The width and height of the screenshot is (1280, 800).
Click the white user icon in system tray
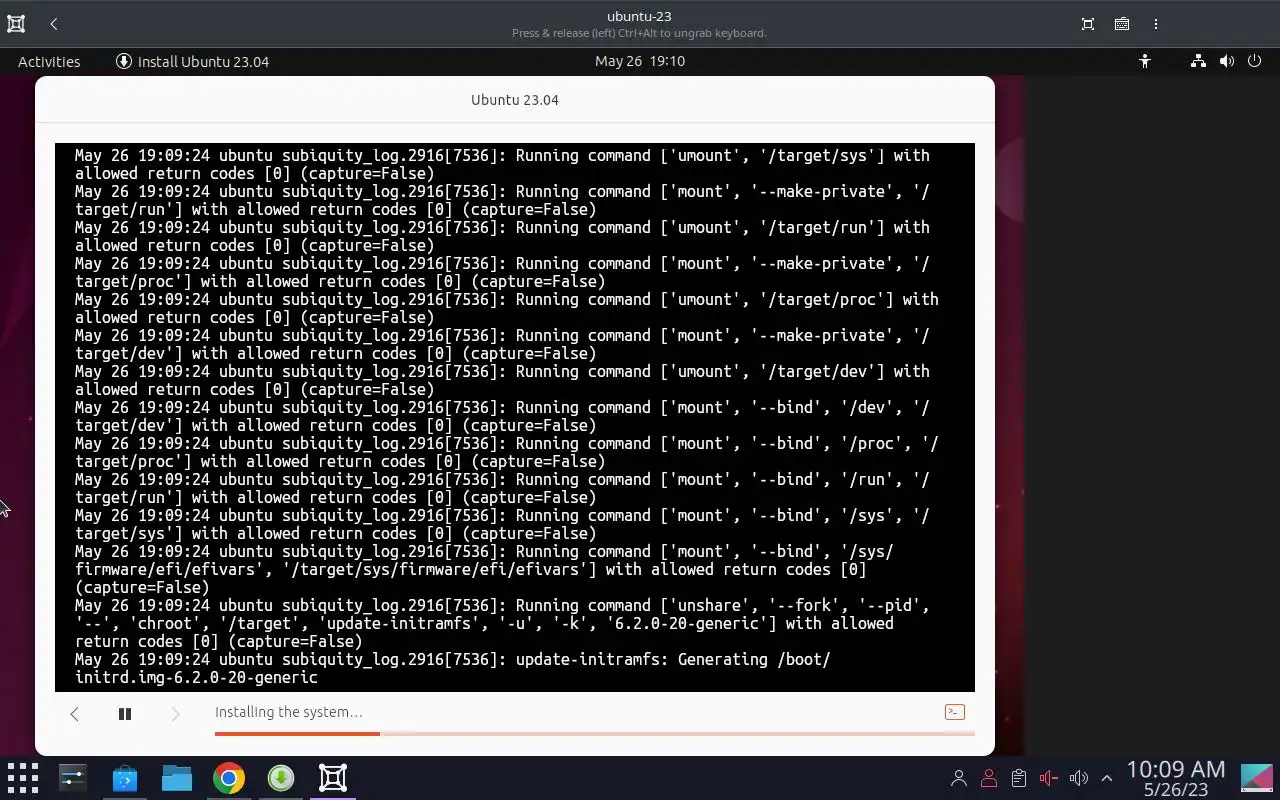959,778
